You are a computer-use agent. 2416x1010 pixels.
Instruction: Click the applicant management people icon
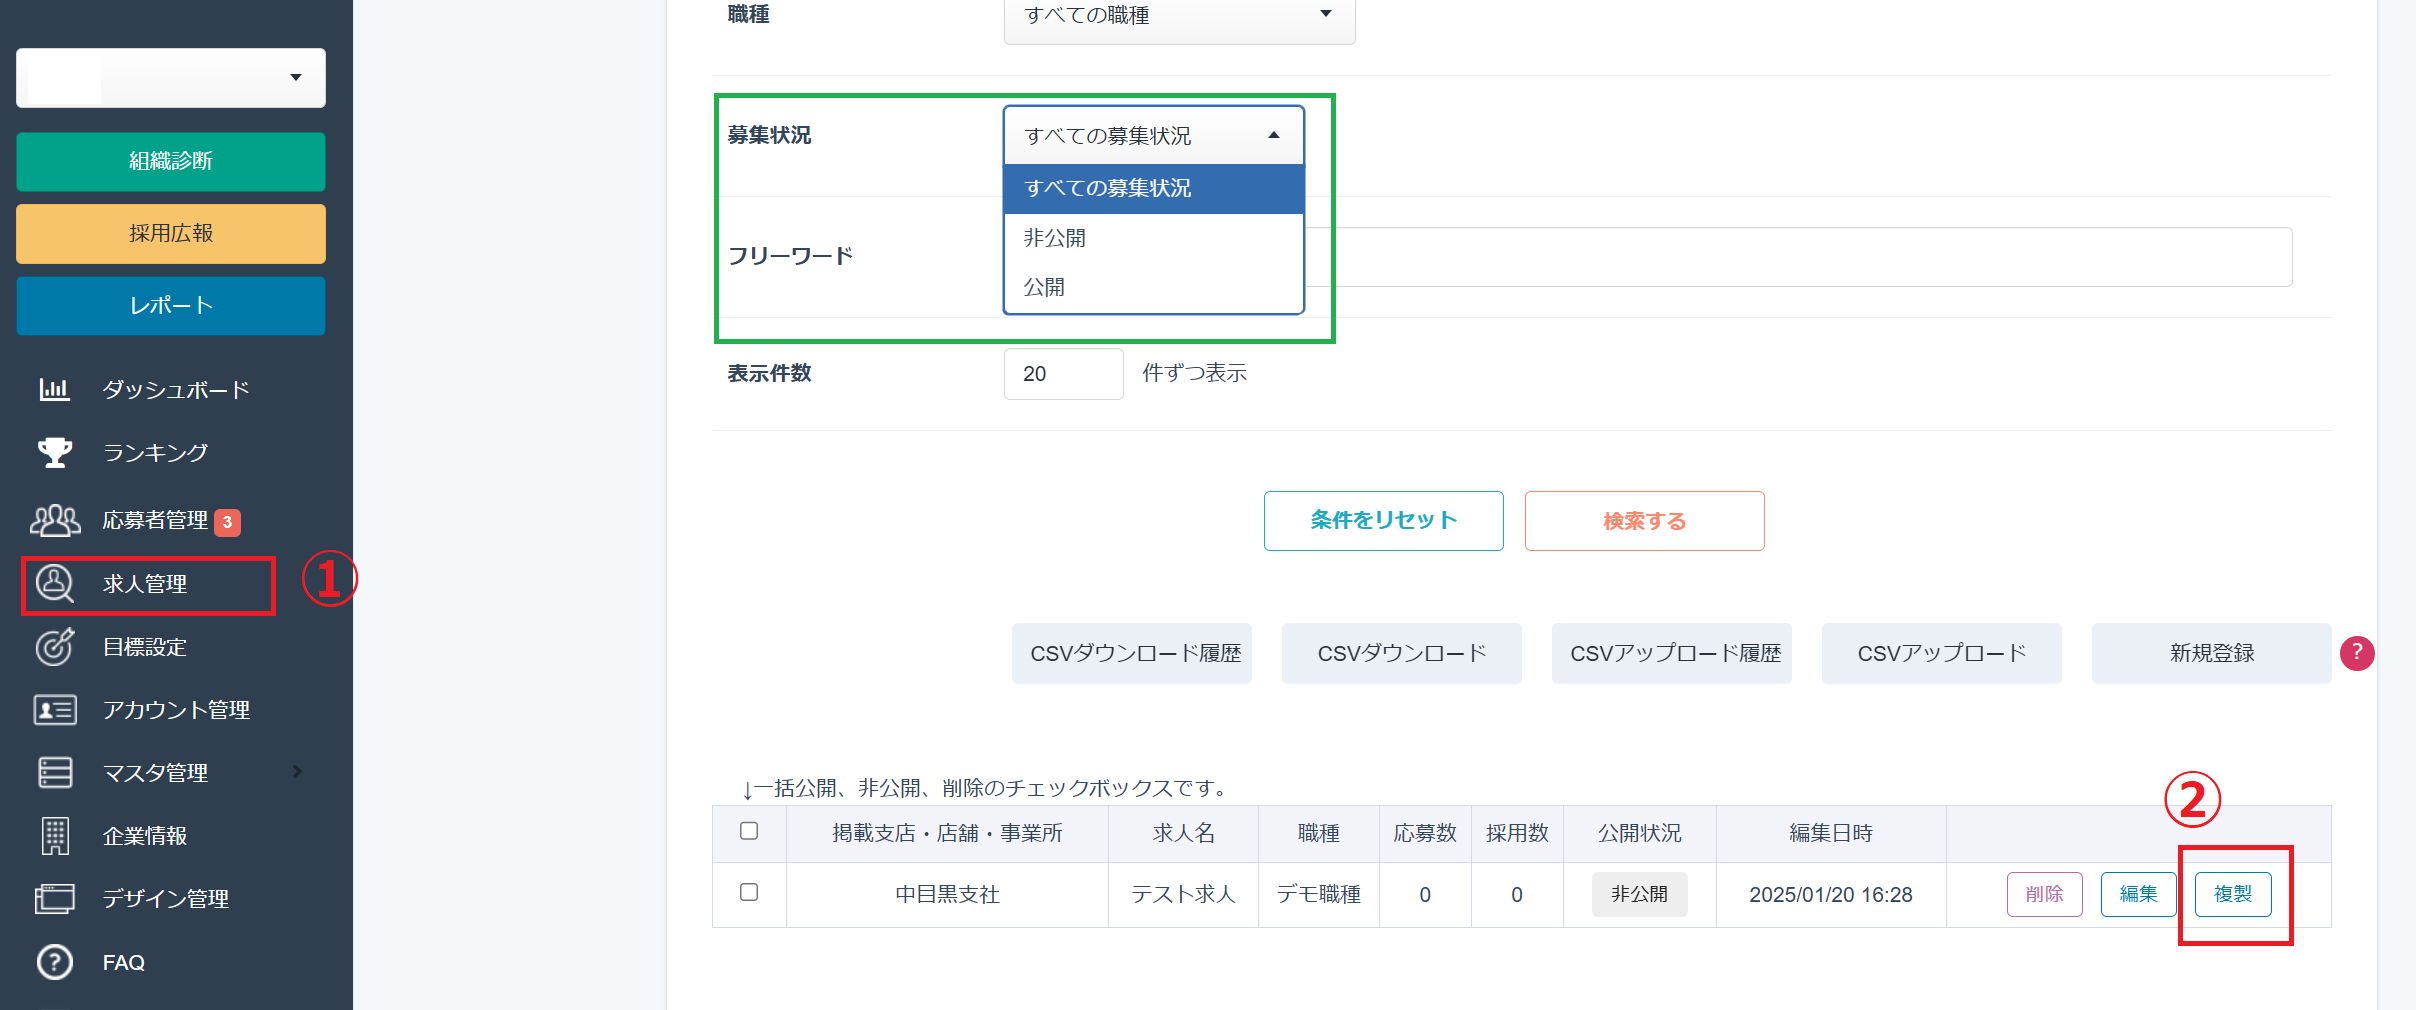pos(54,520)
